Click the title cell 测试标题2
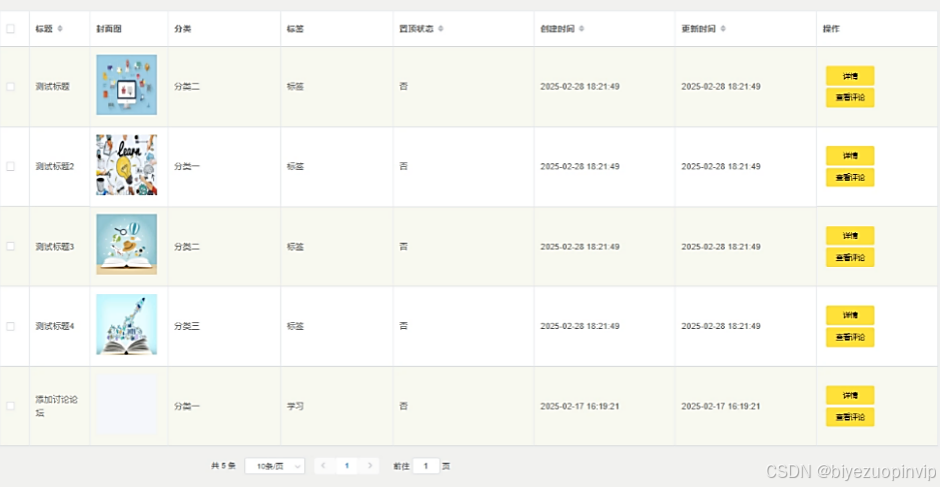 [x=55, y=166]
